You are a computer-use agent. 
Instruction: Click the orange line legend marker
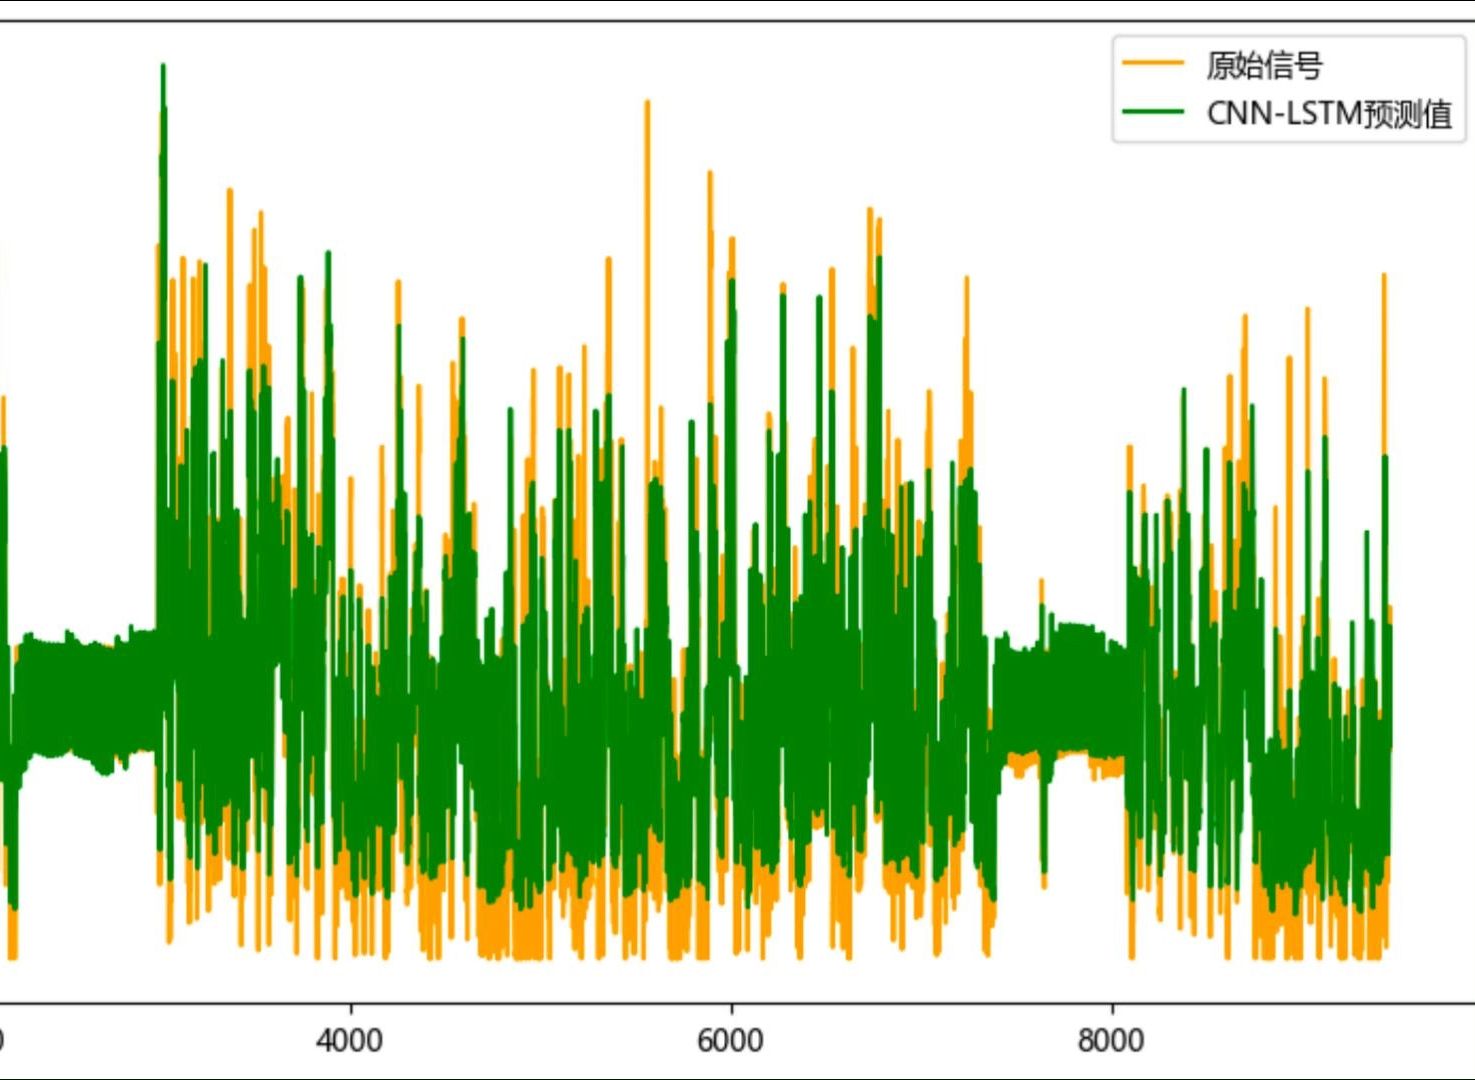click(1153, 63)
